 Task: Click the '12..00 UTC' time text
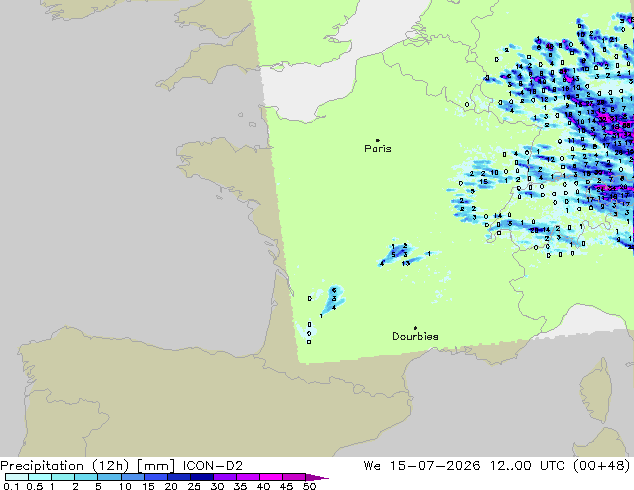point(527,466)
